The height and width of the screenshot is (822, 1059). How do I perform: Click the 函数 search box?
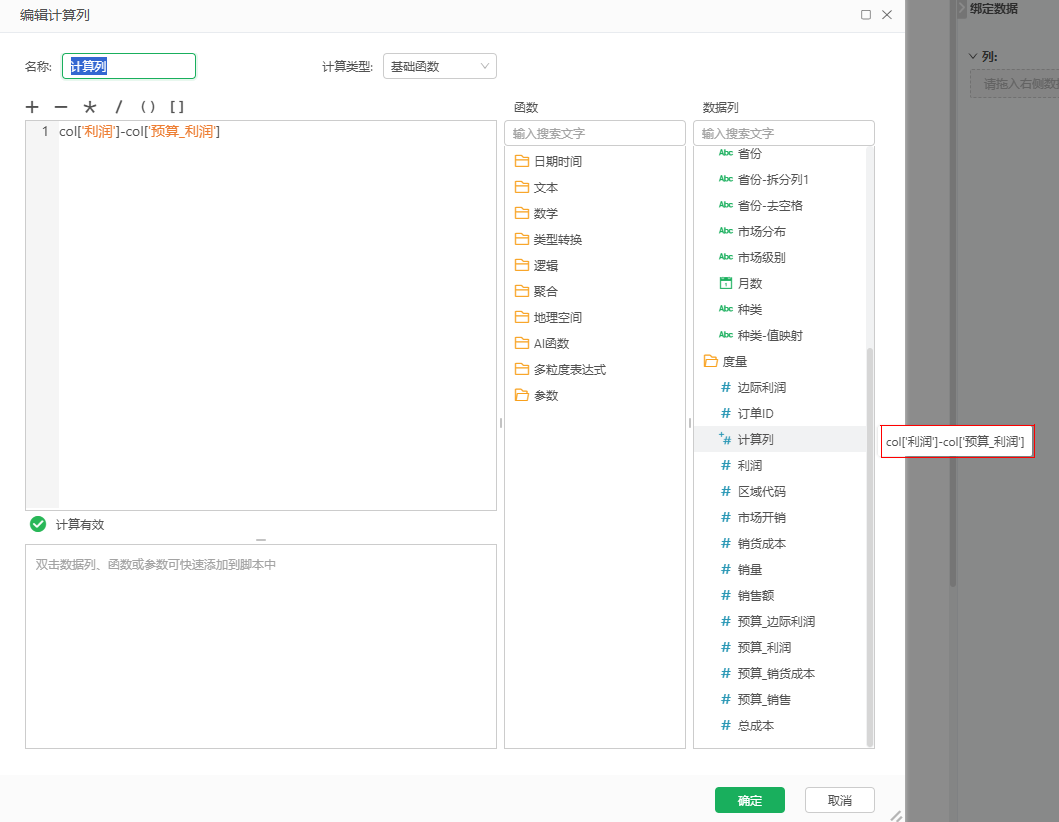point(595,133)
